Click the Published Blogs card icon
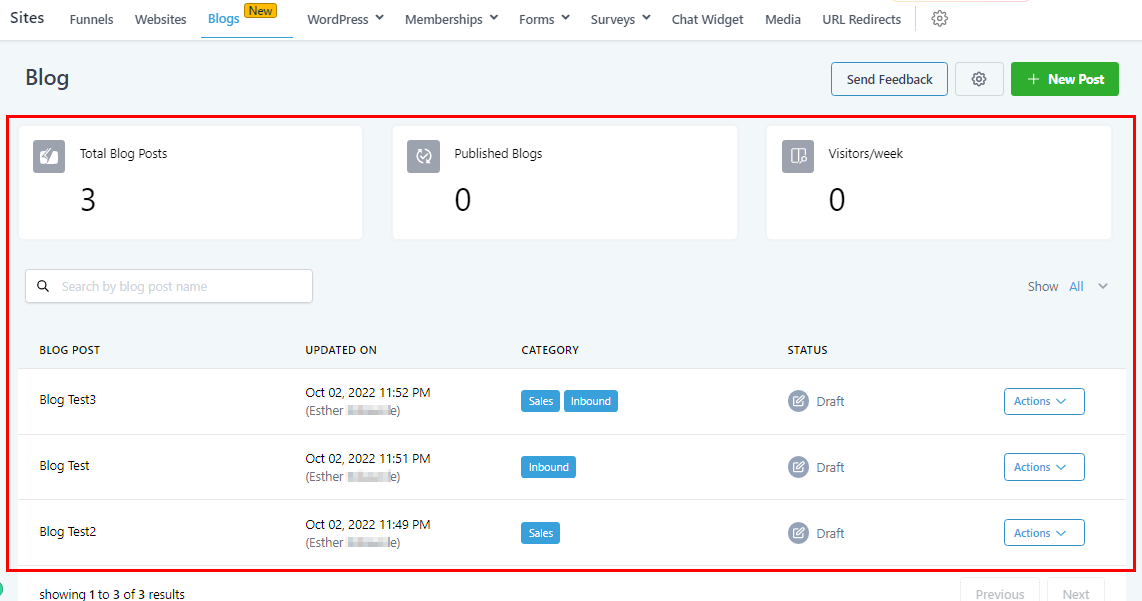This screenshot has height=601, width=1142. point(423,157)
